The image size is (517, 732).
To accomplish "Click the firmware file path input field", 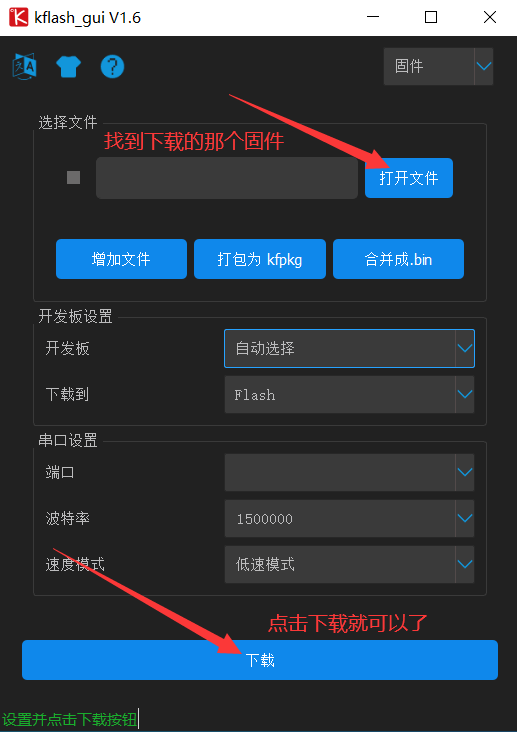I will 227,178.
